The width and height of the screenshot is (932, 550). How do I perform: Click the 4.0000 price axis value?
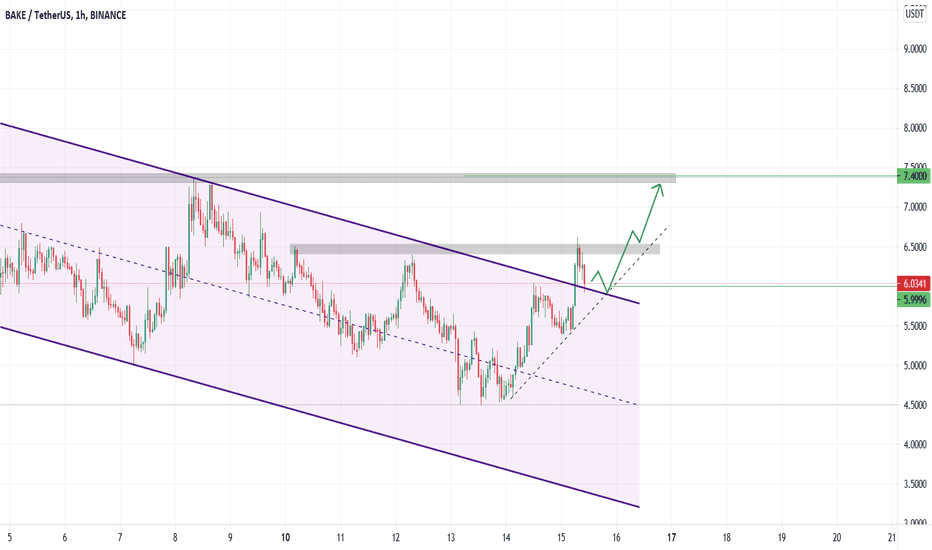tap(915, 444)
